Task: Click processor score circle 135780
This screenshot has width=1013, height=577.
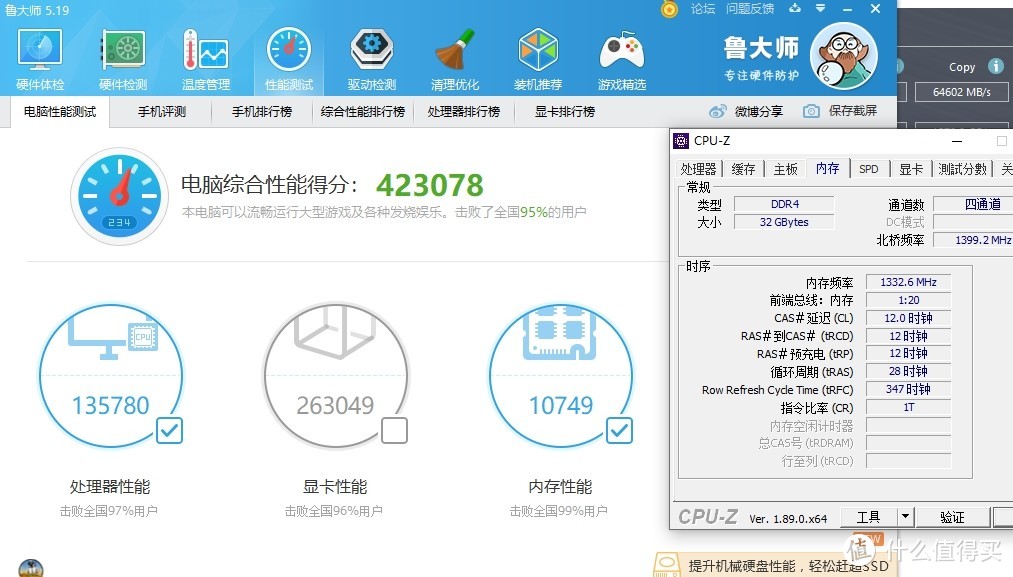Action: [x=111, y=376]
